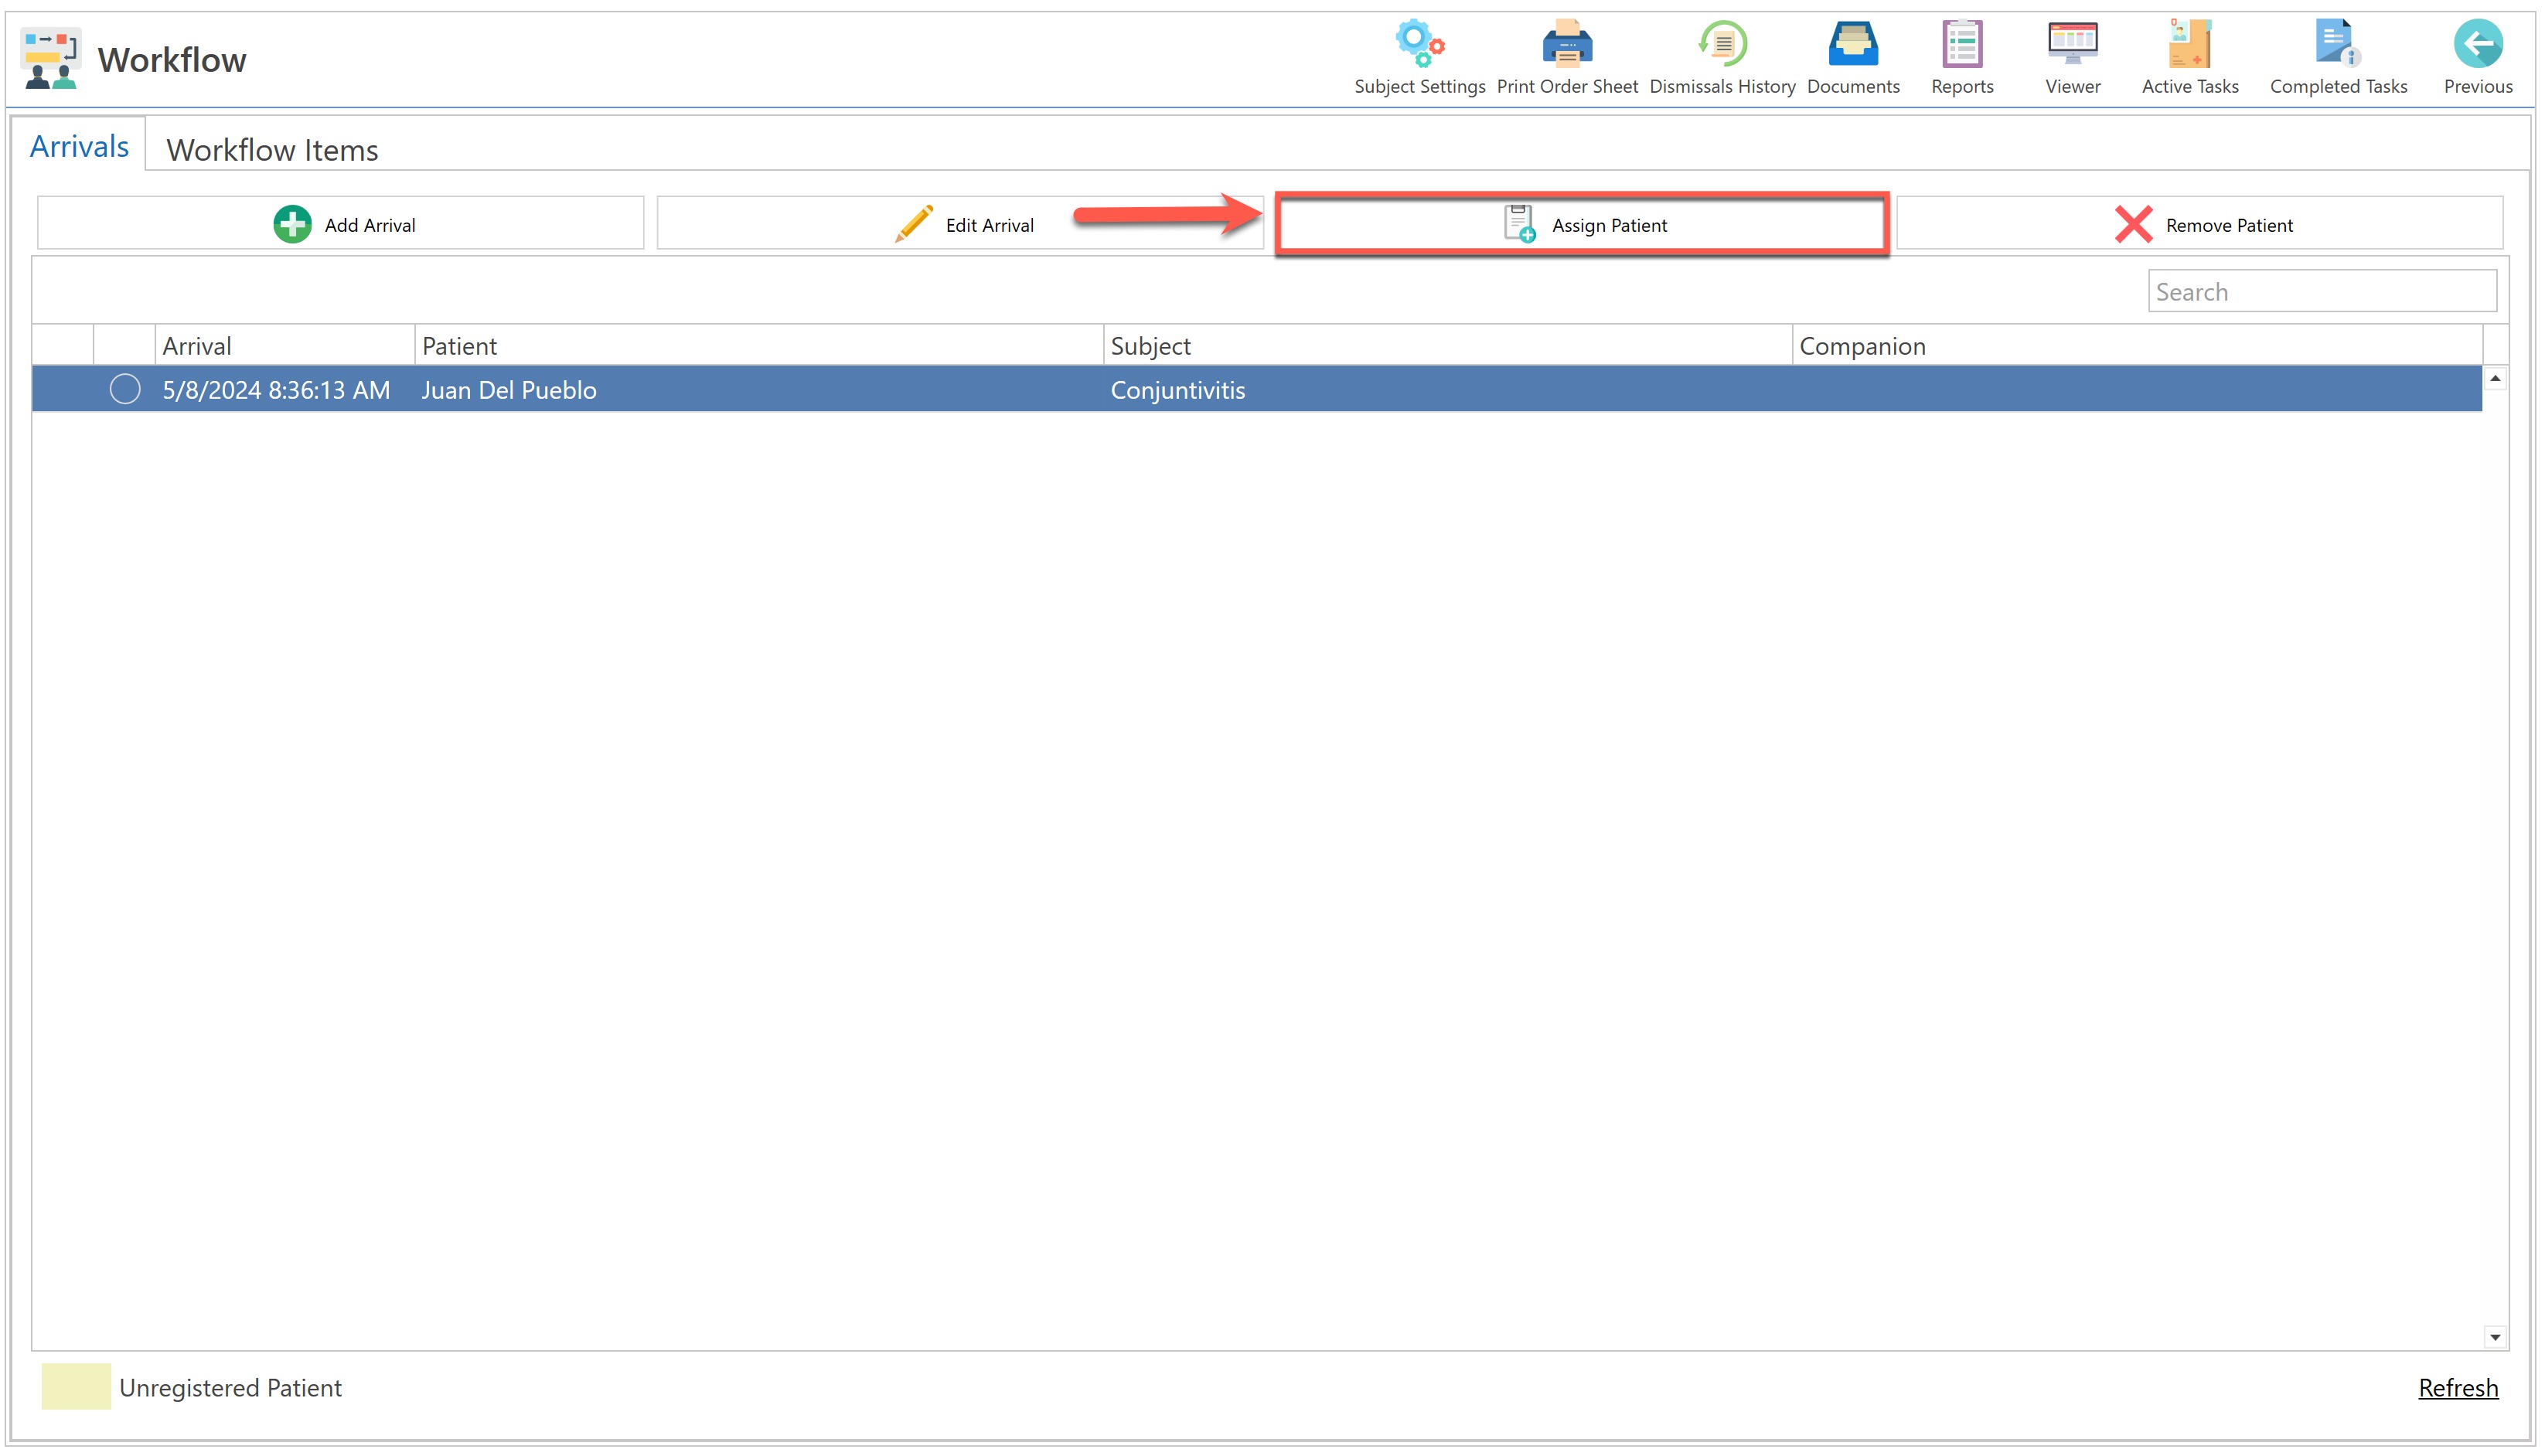Click the Edit Arrival button
The width and height of the screenshot is (2545, 1456).
pyautogui.click(x=961, y=224)
